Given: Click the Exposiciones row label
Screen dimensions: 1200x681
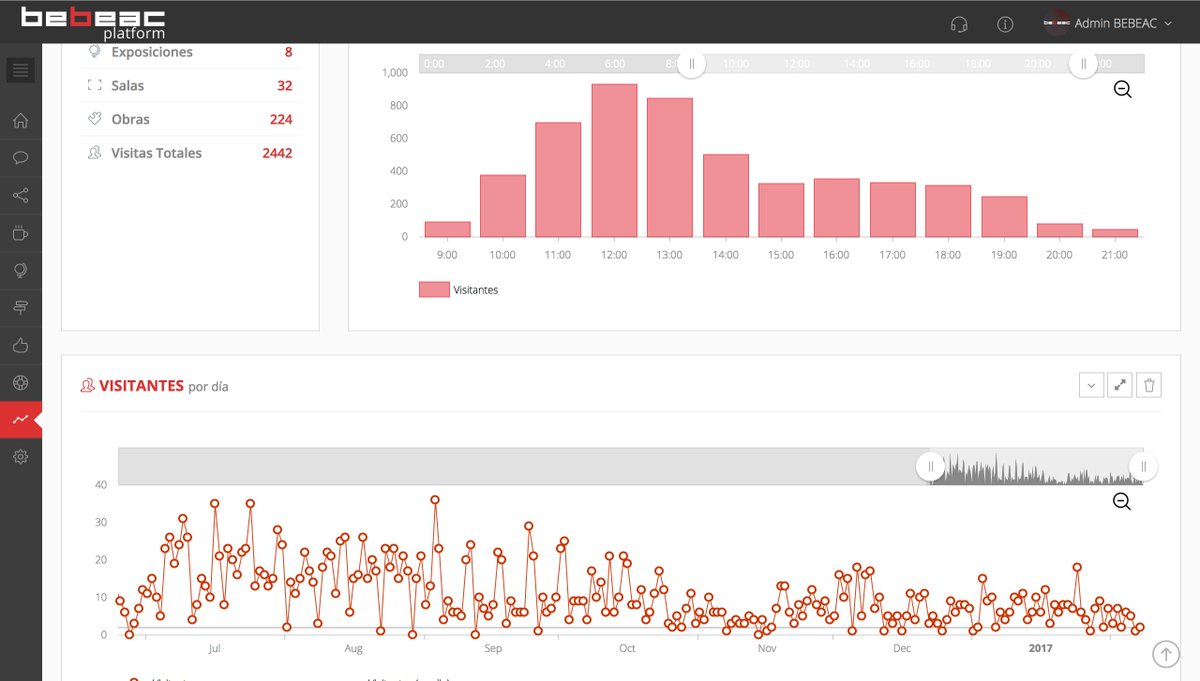Looking at the screenshot, I should coord(152,52).
